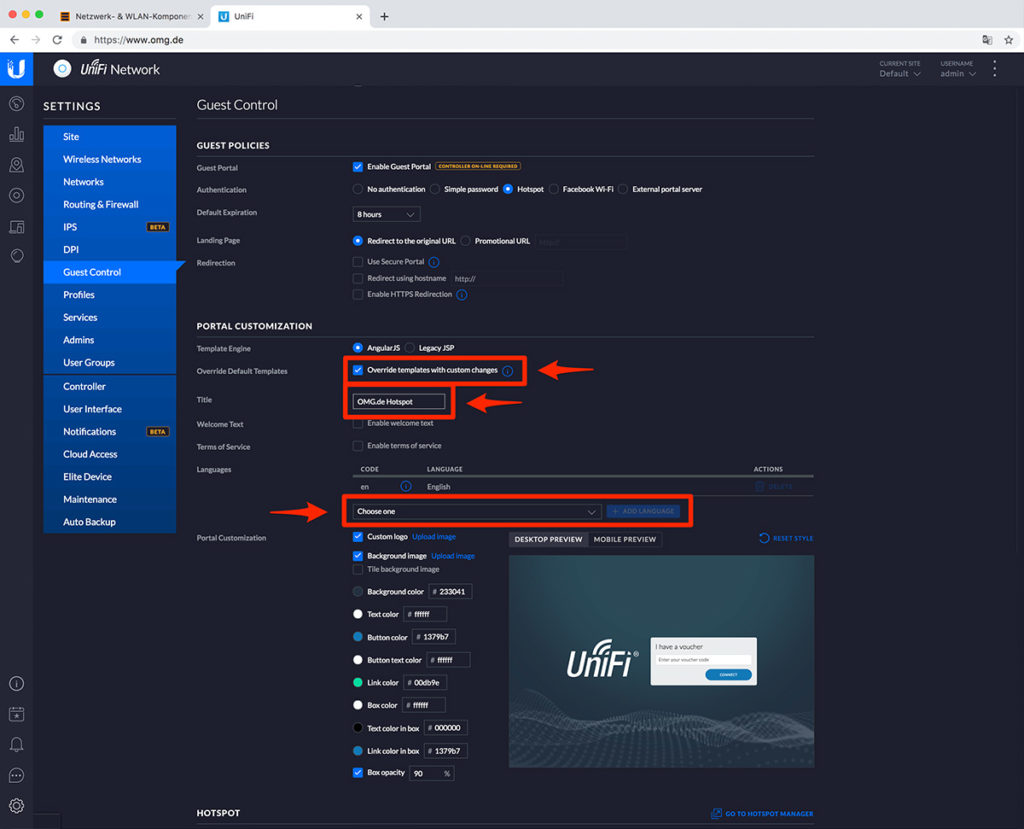This screenshot has width=1024, height=829.
Task: Open the Maintenance settings page
Action: pyautogui.click(x=90, y=499)
